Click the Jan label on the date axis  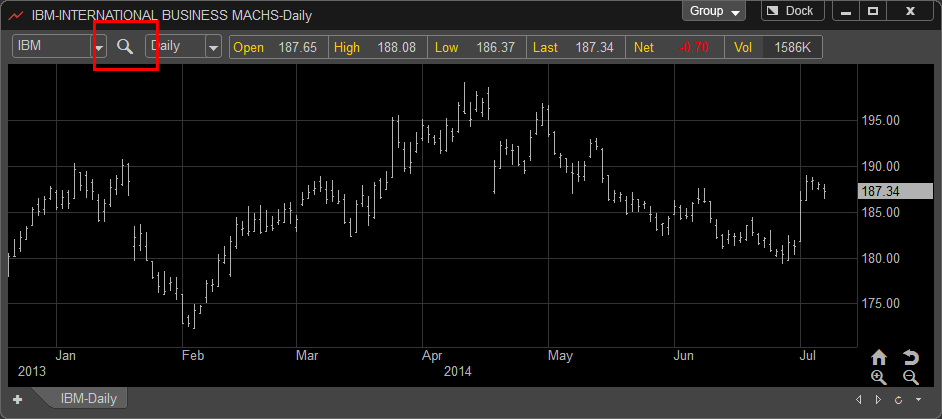click(x=65, y=356)
